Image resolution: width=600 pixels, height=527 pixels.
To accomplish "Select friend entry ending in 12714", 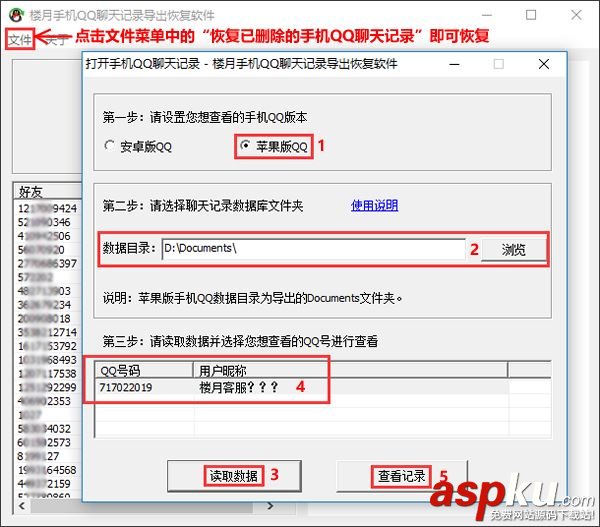I will point(47,333).
